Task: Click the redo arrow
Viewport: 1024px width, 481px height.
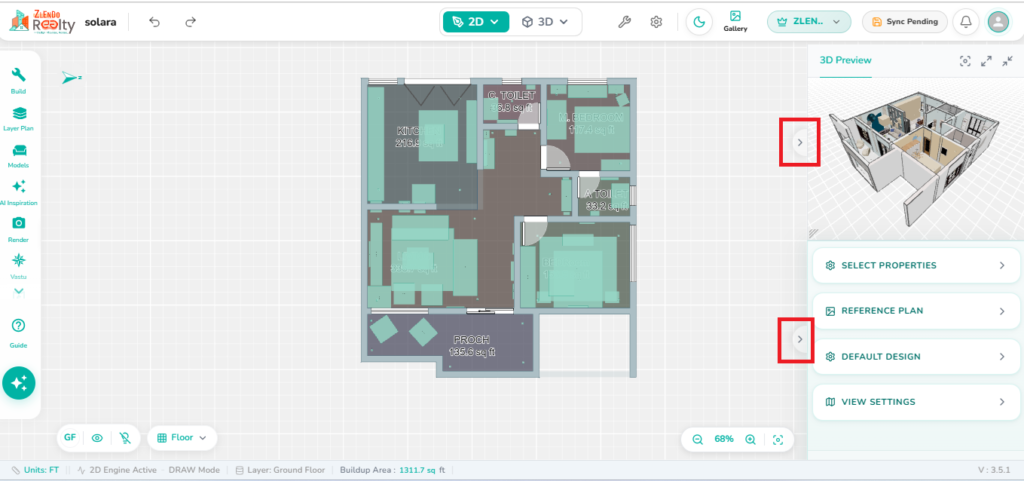Action: coord(190,22)
